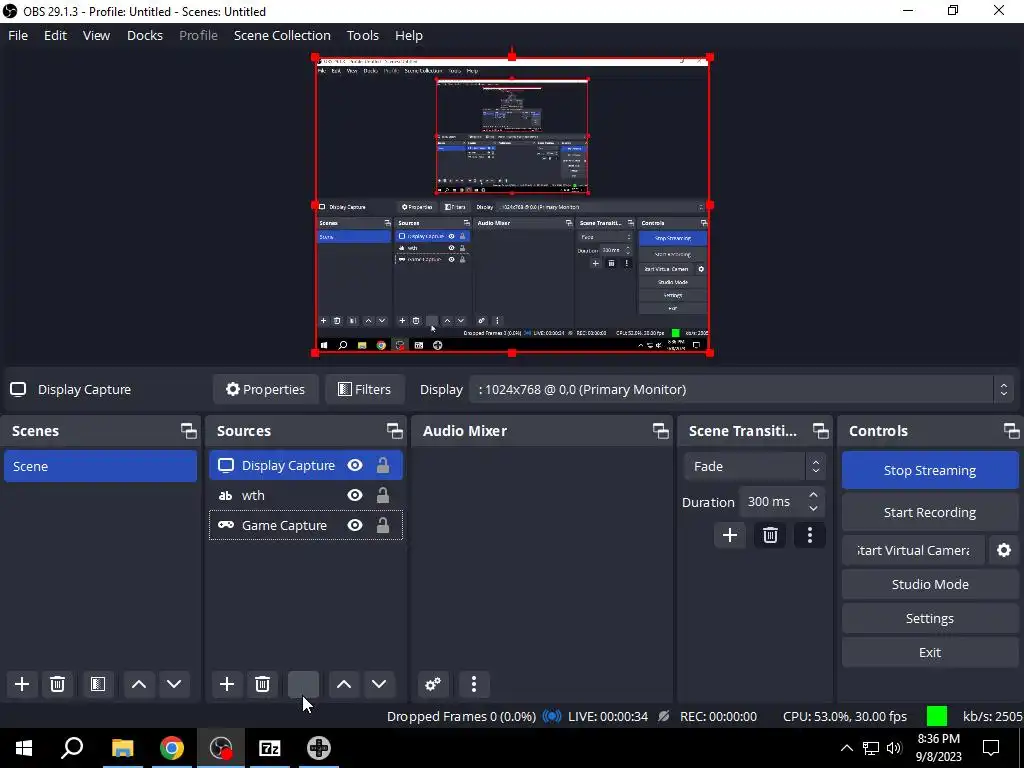The height and width of the screenshot is (768, 1024).
Task: Enter Studio Mode
Action: tap(930, 584)
